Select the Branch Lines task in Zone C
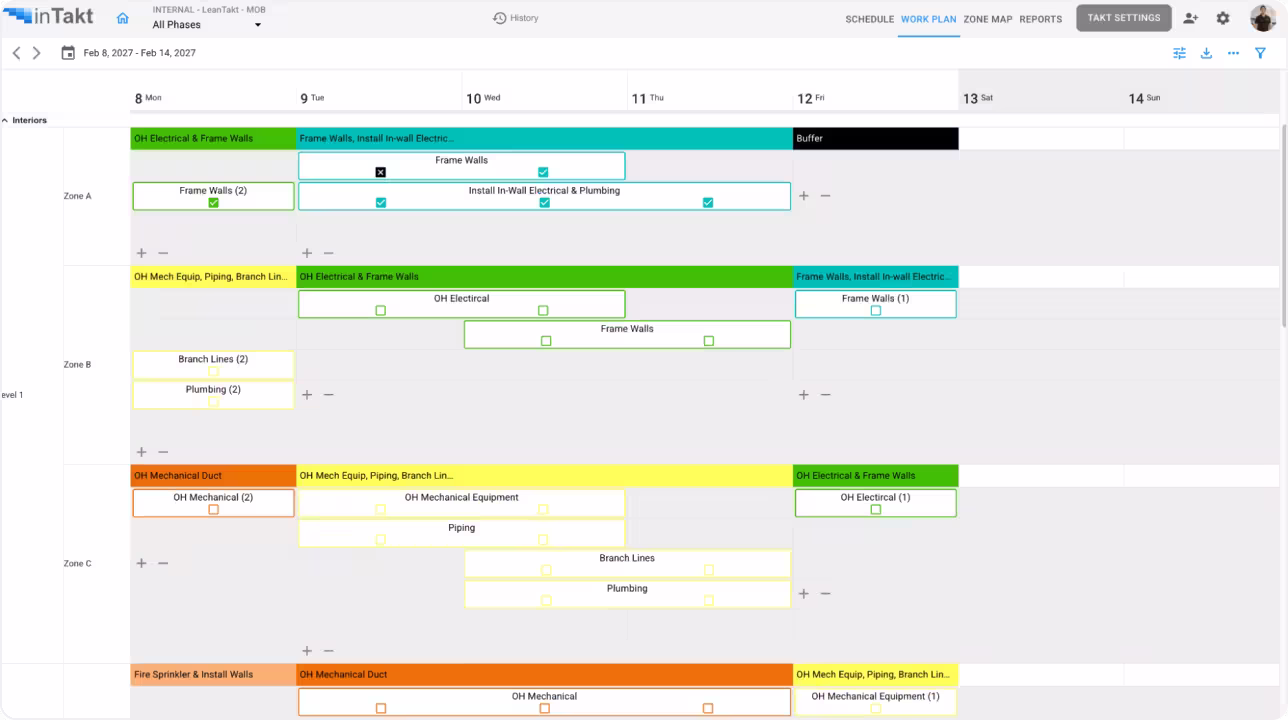1288x720 pixels. click(x=627, y=564)
